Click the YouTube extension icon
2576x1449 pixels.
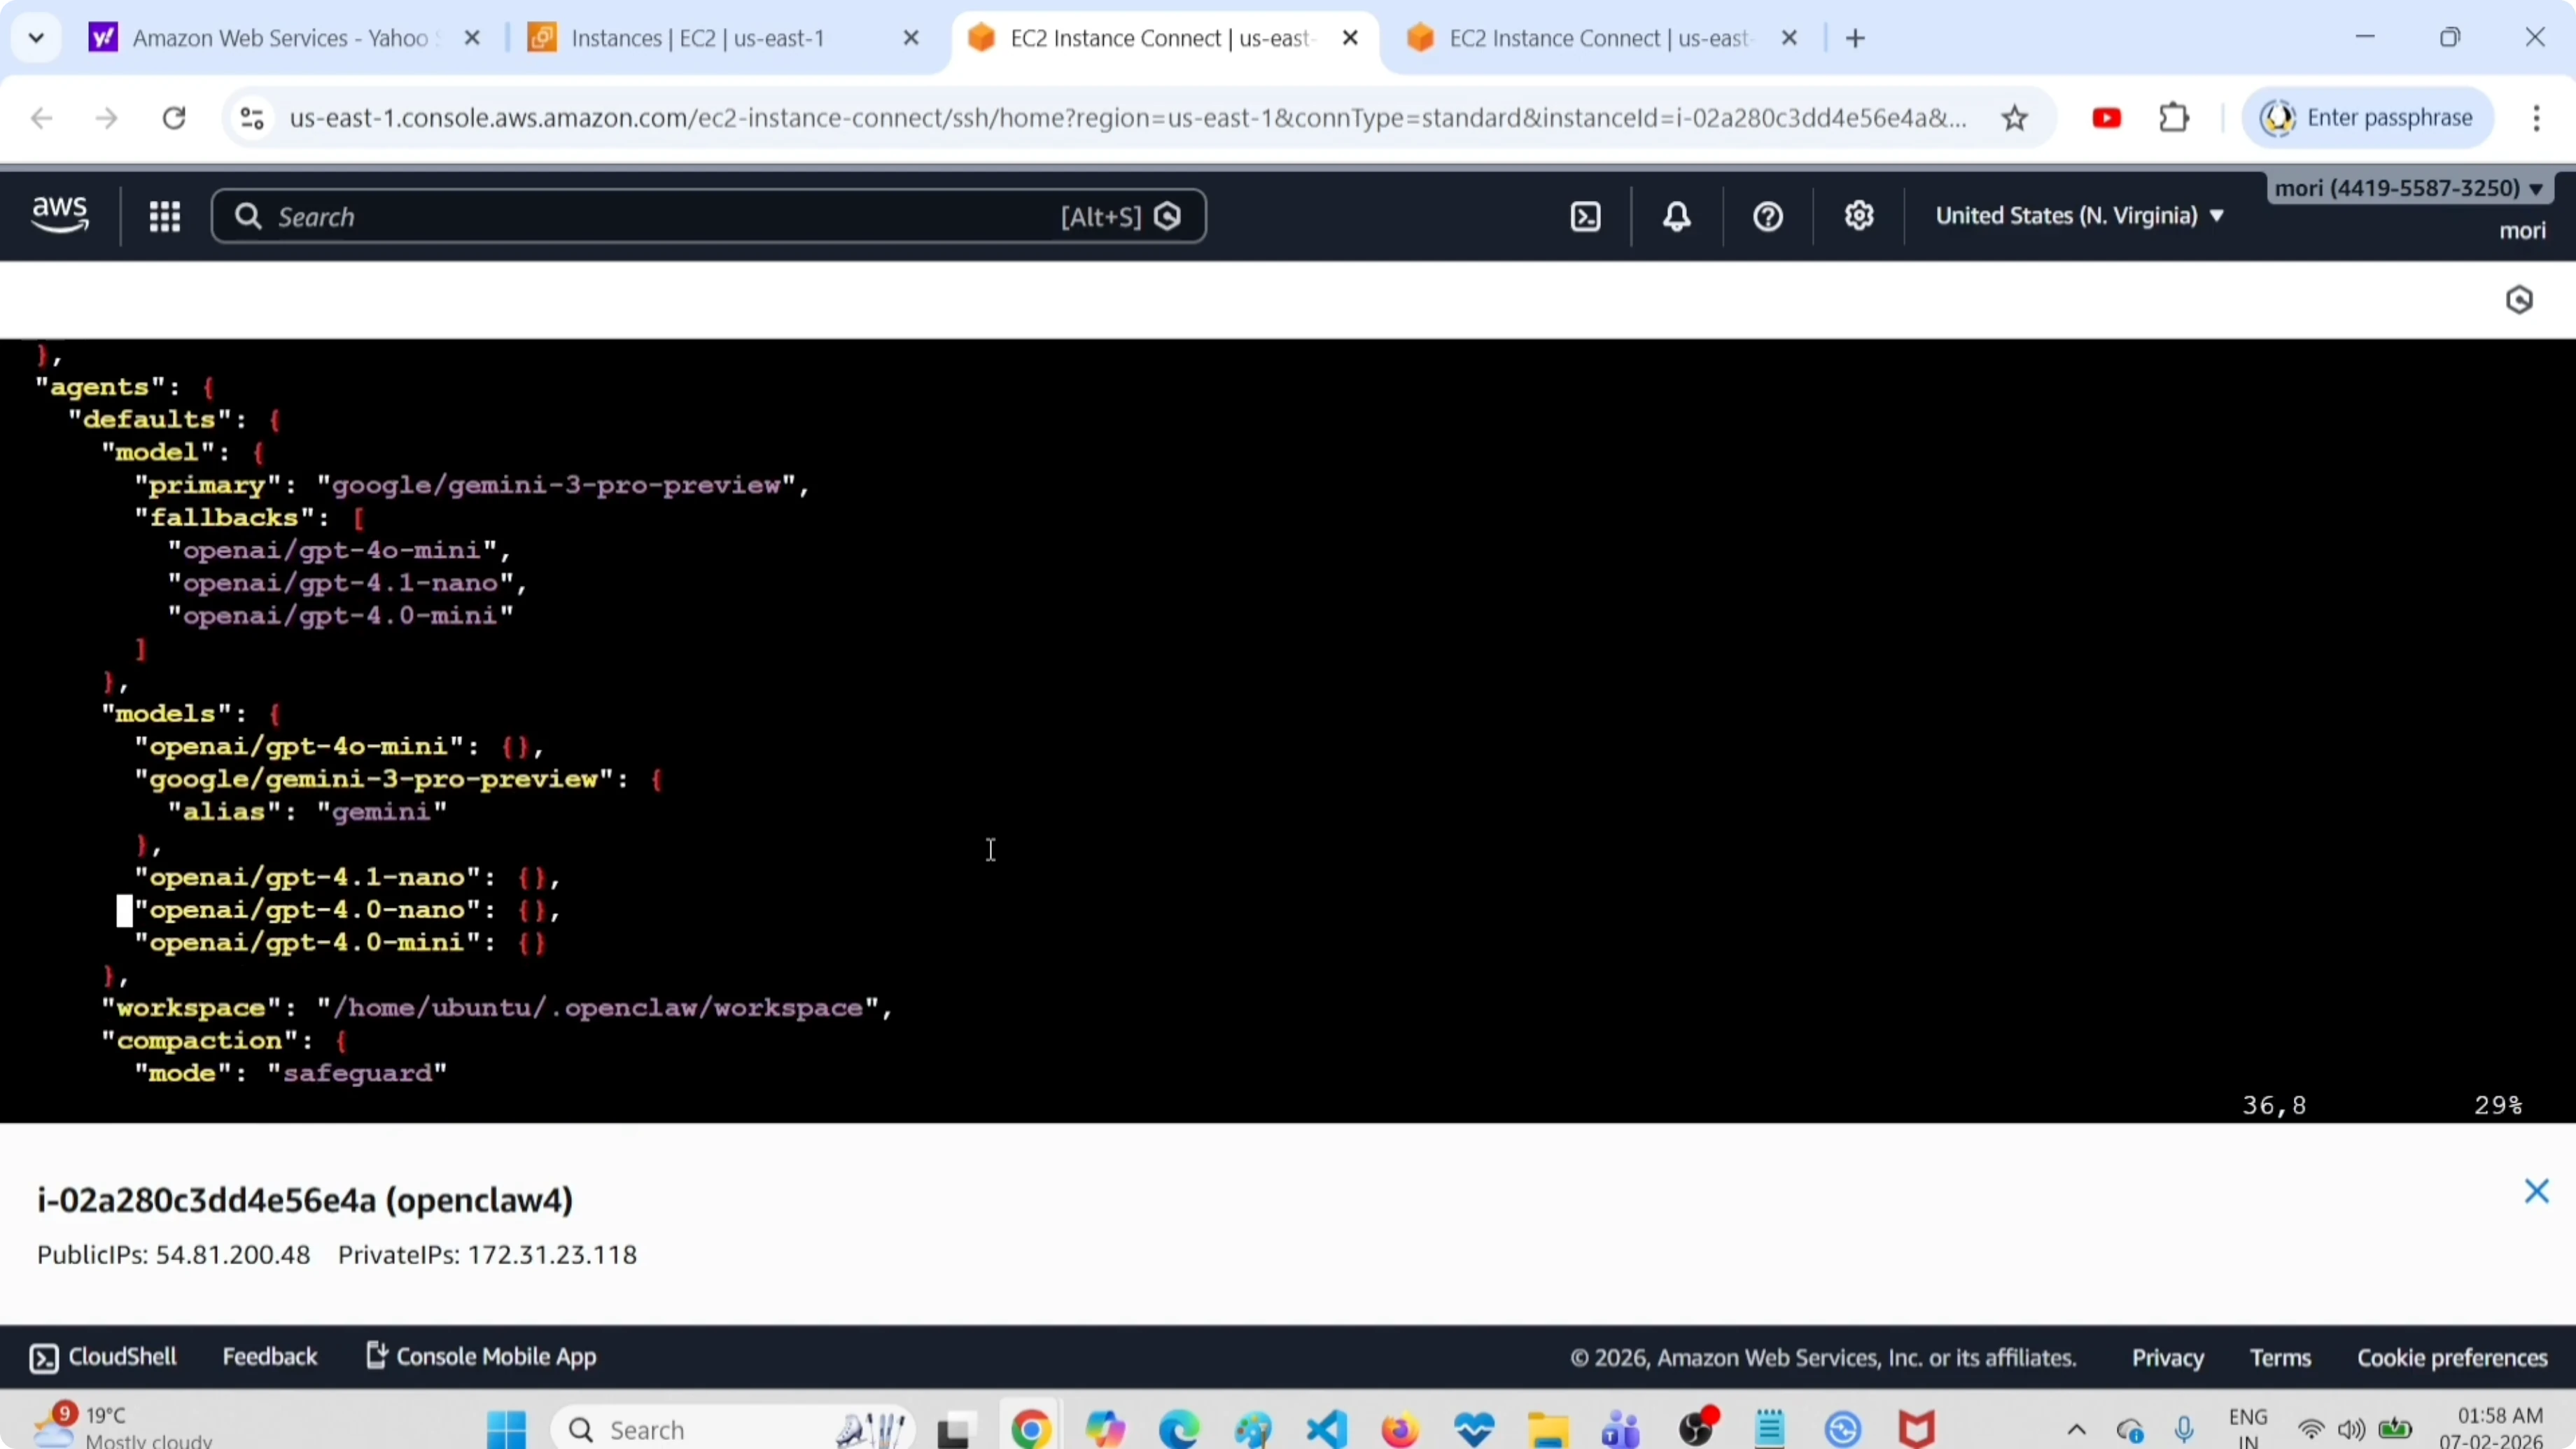[x=2107, y=119]
